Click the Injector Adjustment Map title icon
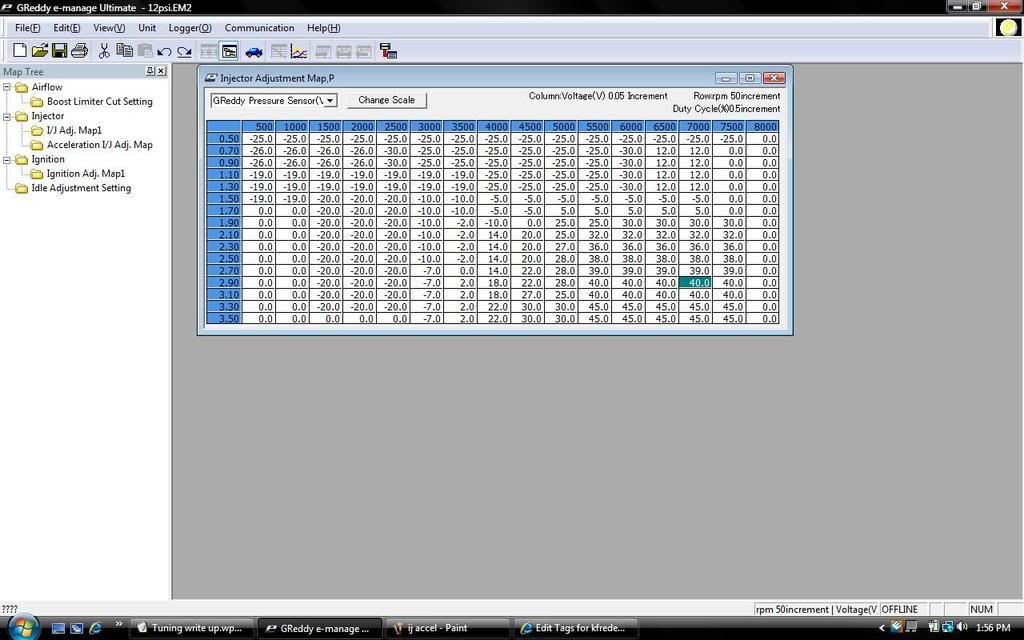The image size is (1024, 640). (210, 78)
